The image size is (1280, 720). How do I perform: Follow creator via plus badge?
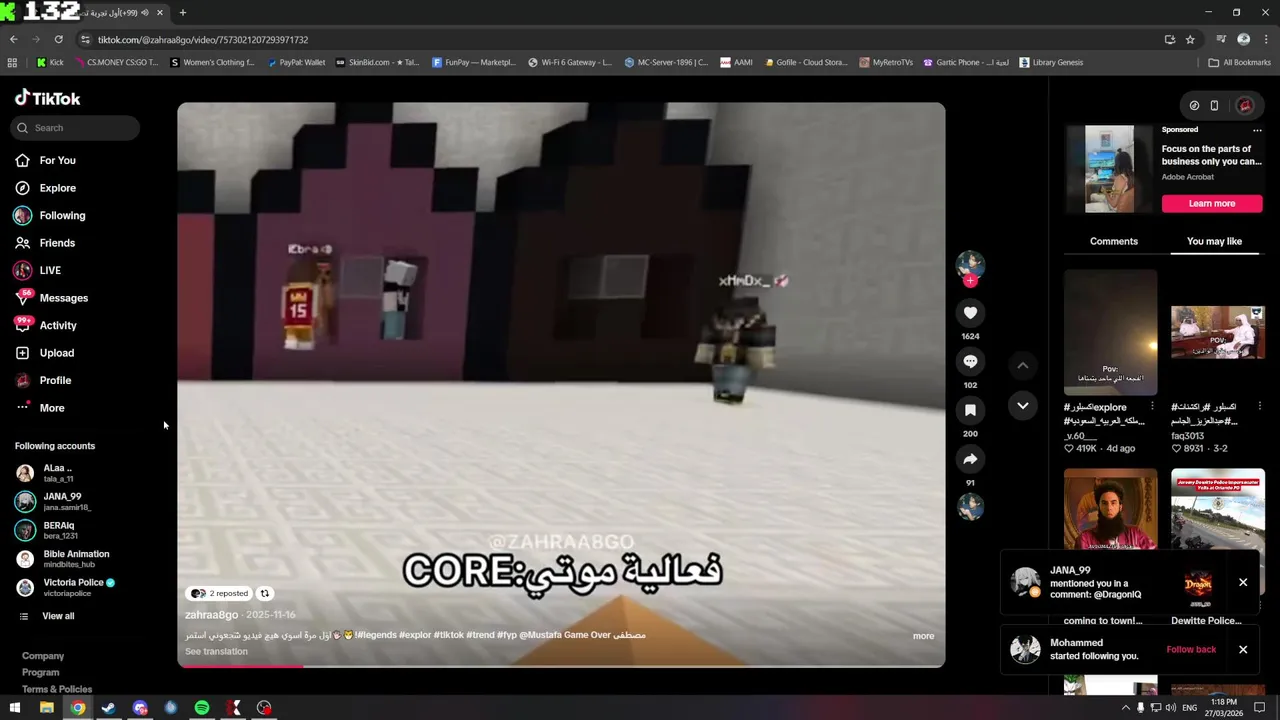970,281
